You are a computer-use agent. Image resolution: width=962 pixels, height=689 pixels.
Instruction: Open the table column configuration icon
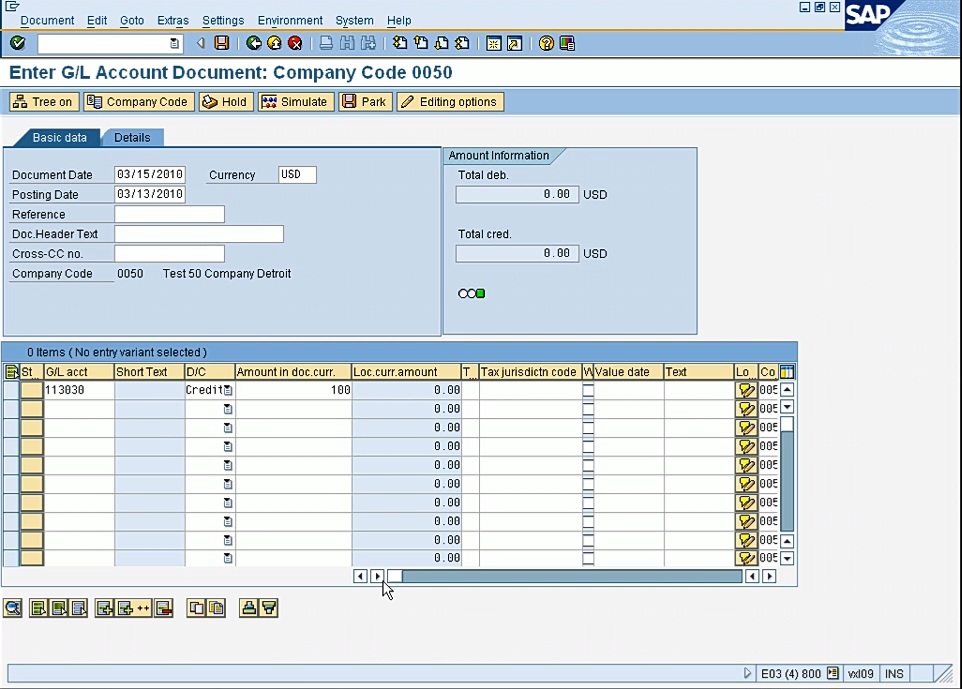(787, 372)
